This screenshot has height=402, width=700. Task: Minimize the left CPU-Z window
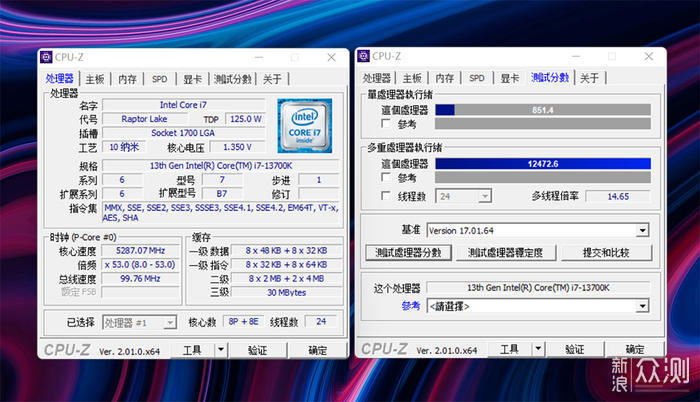click(259, 57)
